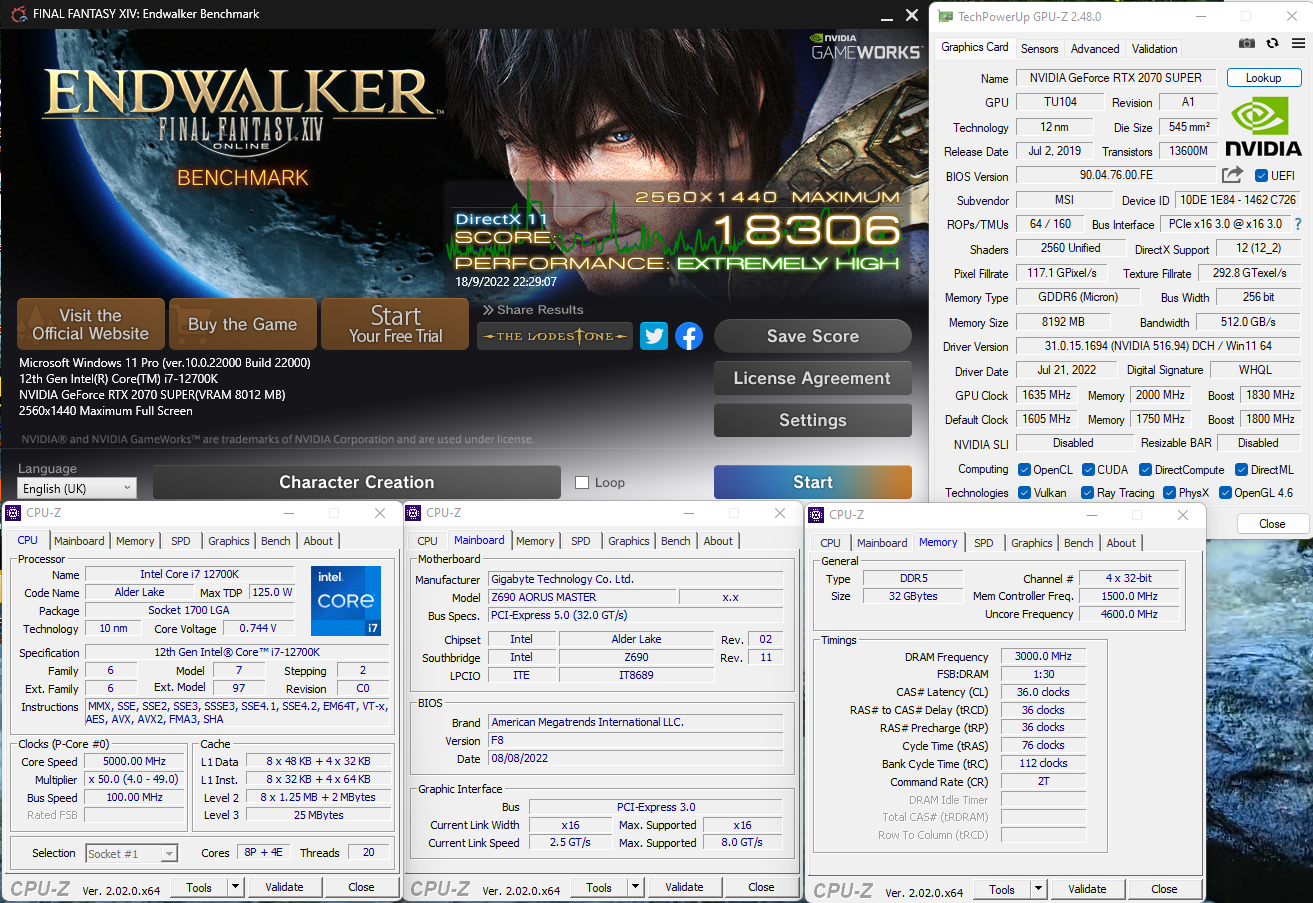Toggle Ray Tracing checkbox
This screenshot has height=903, width=1313.
click(x=1087, y=493)
